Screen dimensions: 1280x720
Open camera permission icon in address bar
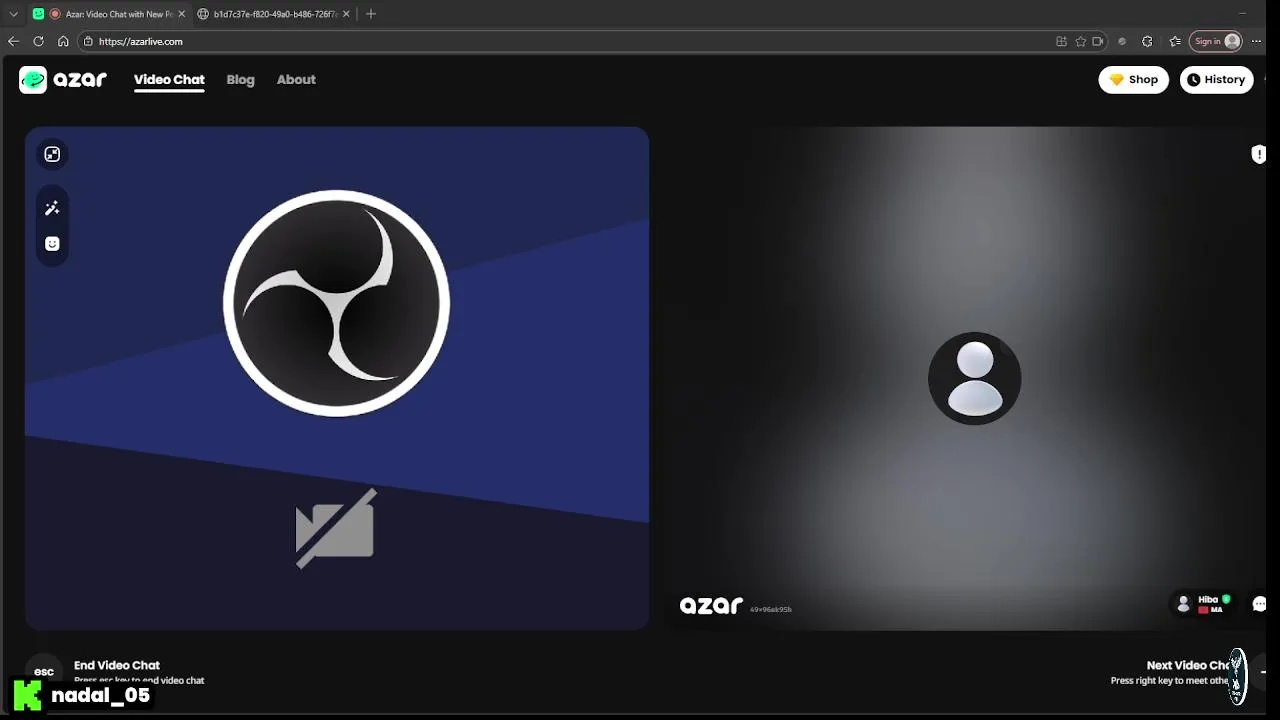1098,41
